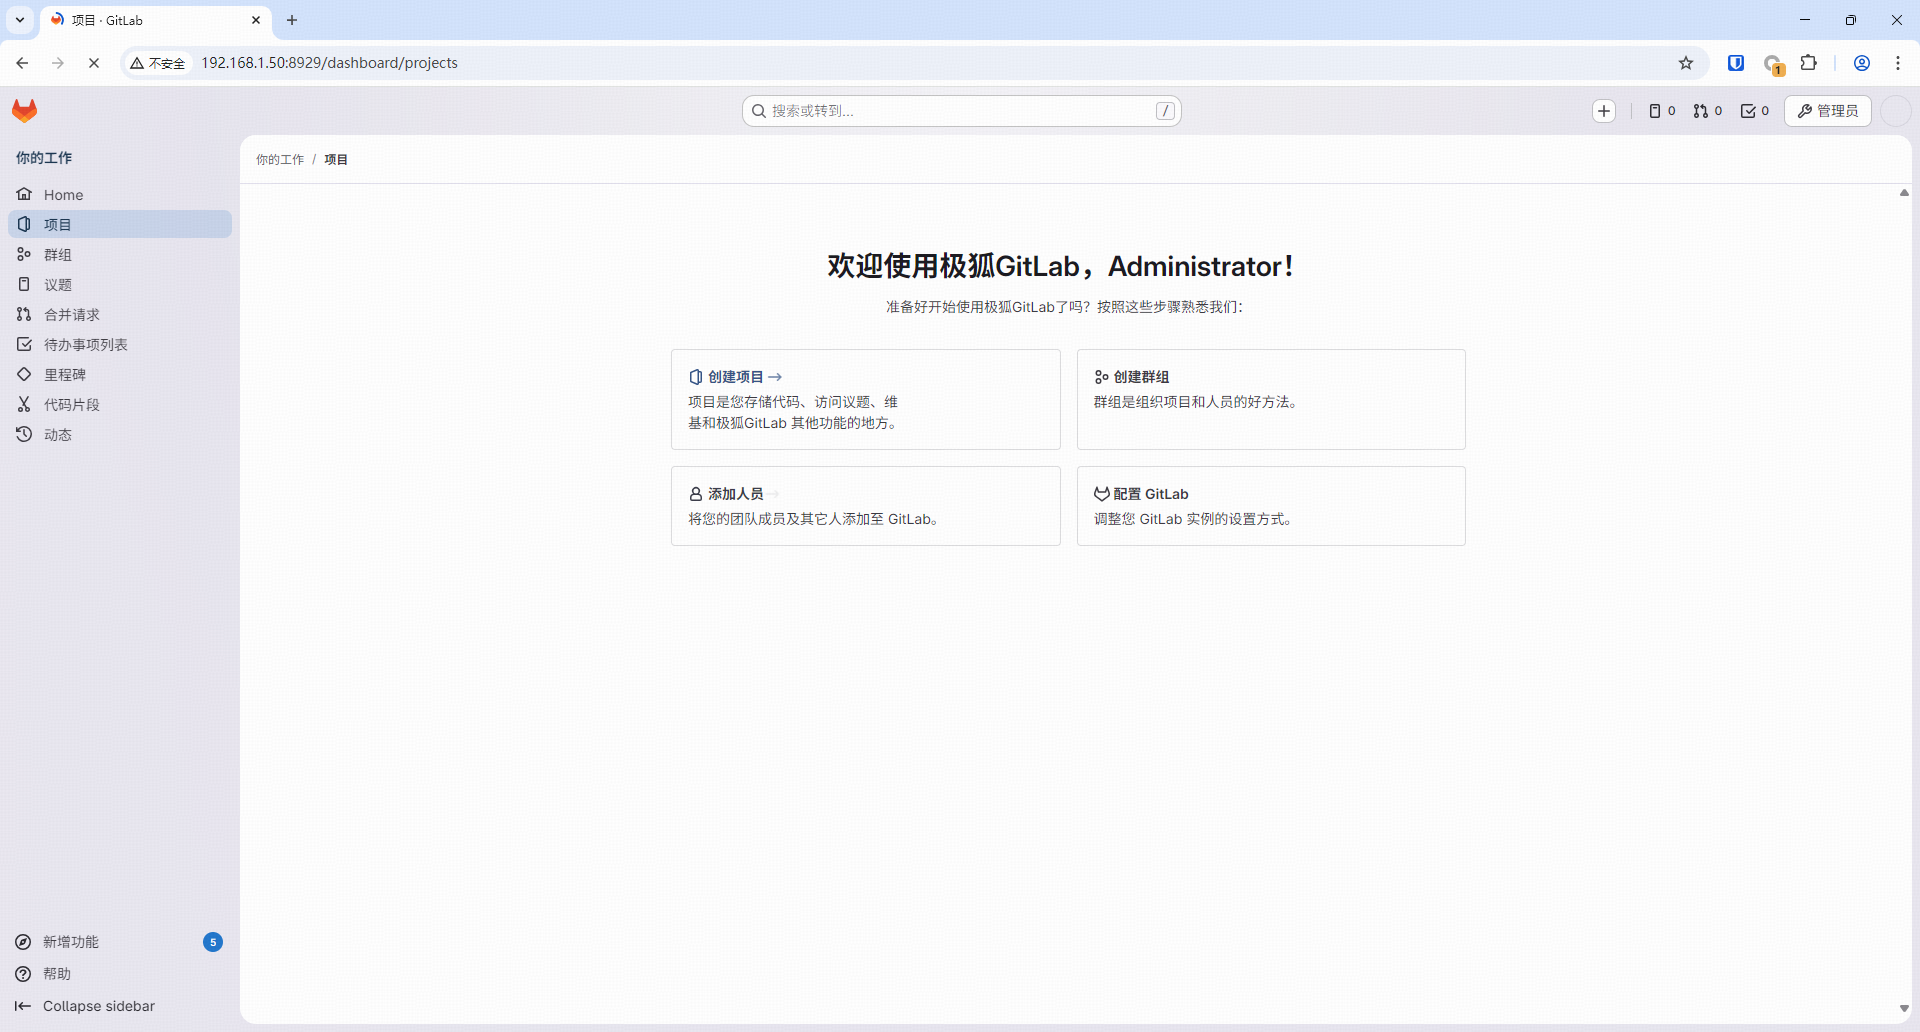Image resolution: width=1920 pixels, height=1032 pixels.
Task: Open 动态 in the sidebar
Action: [120, 435]
